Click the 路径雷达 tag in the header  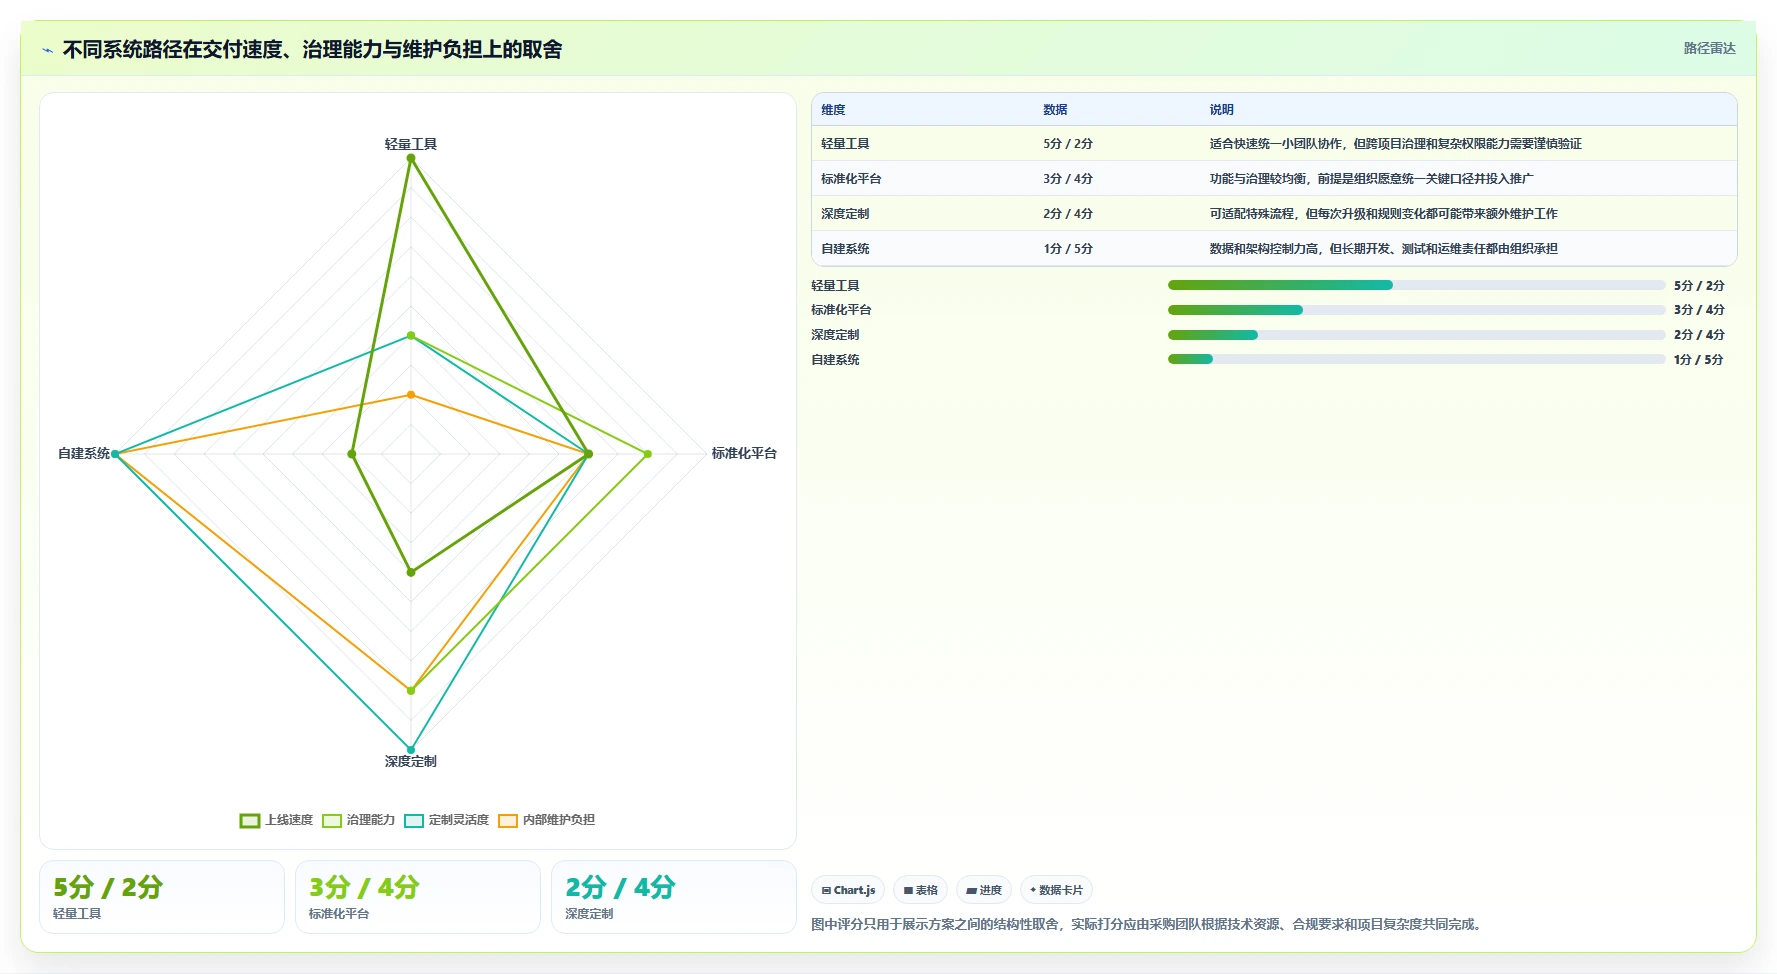1709,48
